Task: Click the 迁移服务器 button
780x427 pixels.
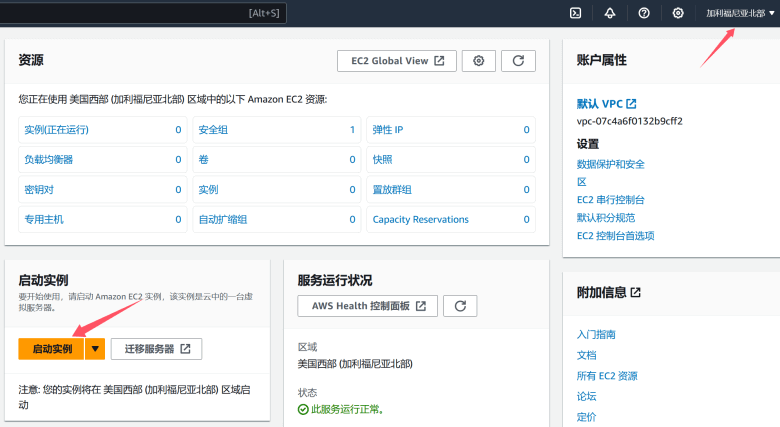Action: [x=156, y=349]
